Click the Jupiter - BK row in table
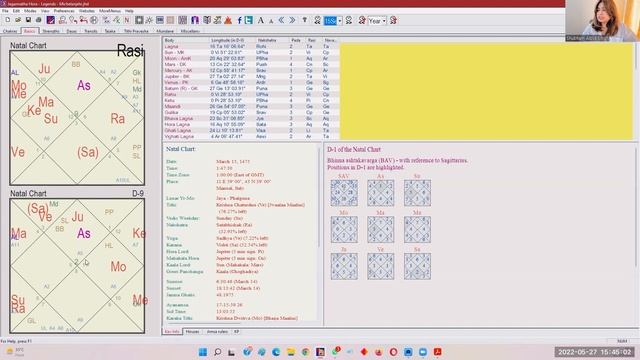This screenshot has width=640, height=360. [x=250, y=76]
